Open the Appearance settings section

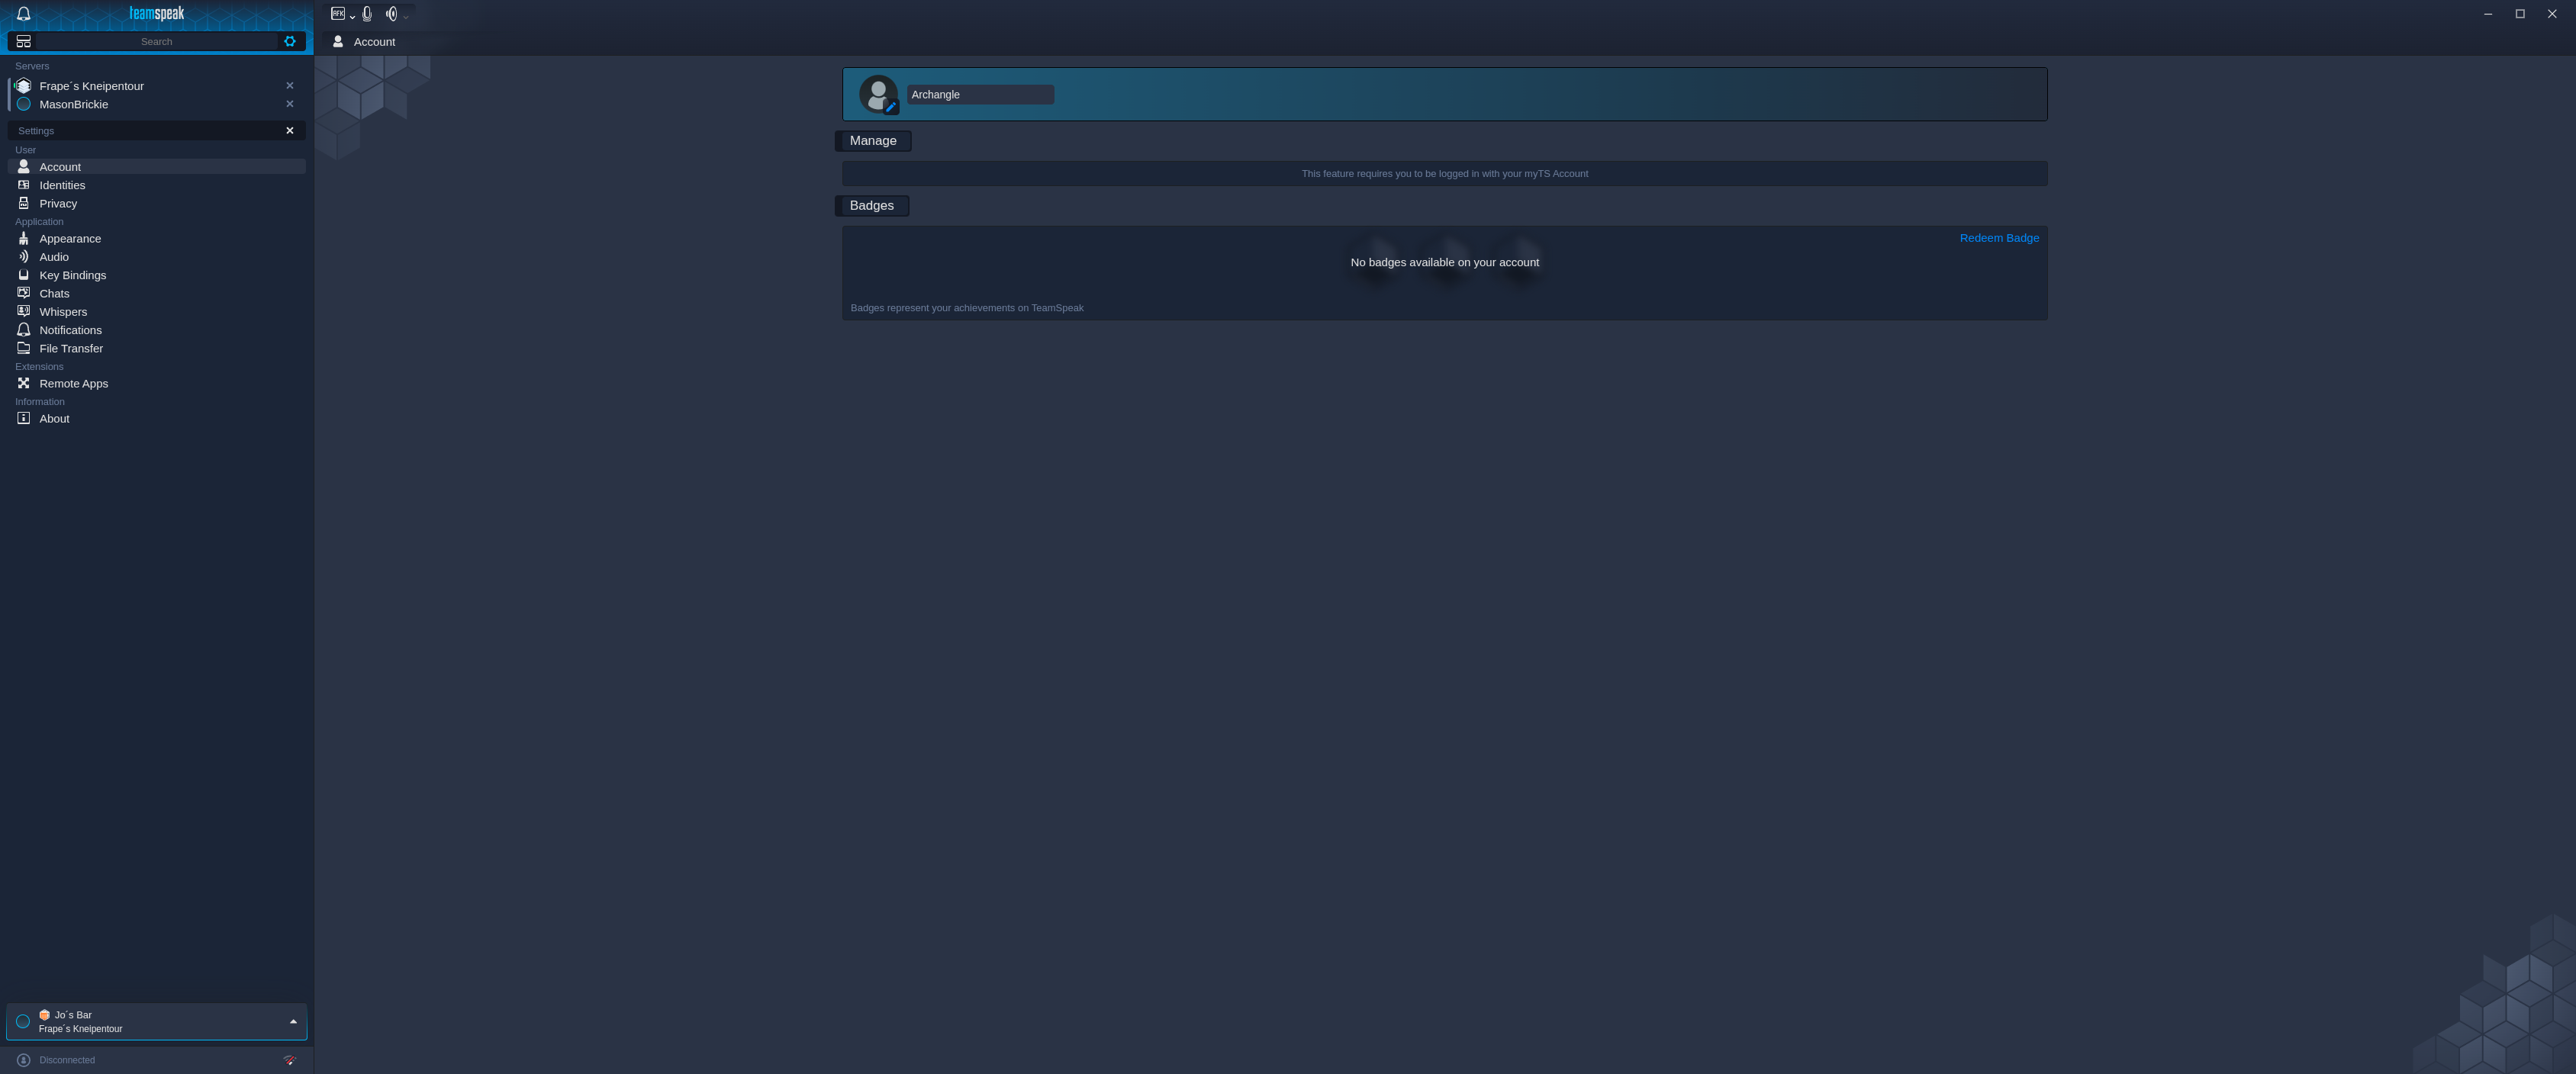(x=70, y=238)
